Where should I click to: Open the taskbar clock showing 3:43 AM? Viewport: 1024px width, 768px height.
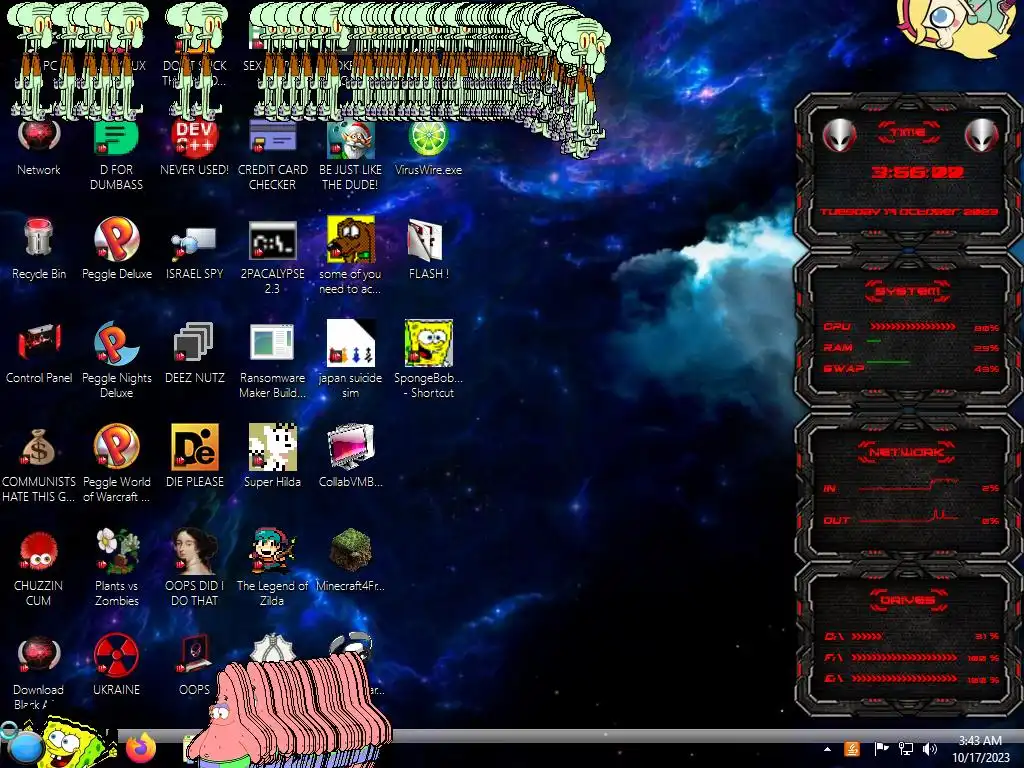point(980,749)
